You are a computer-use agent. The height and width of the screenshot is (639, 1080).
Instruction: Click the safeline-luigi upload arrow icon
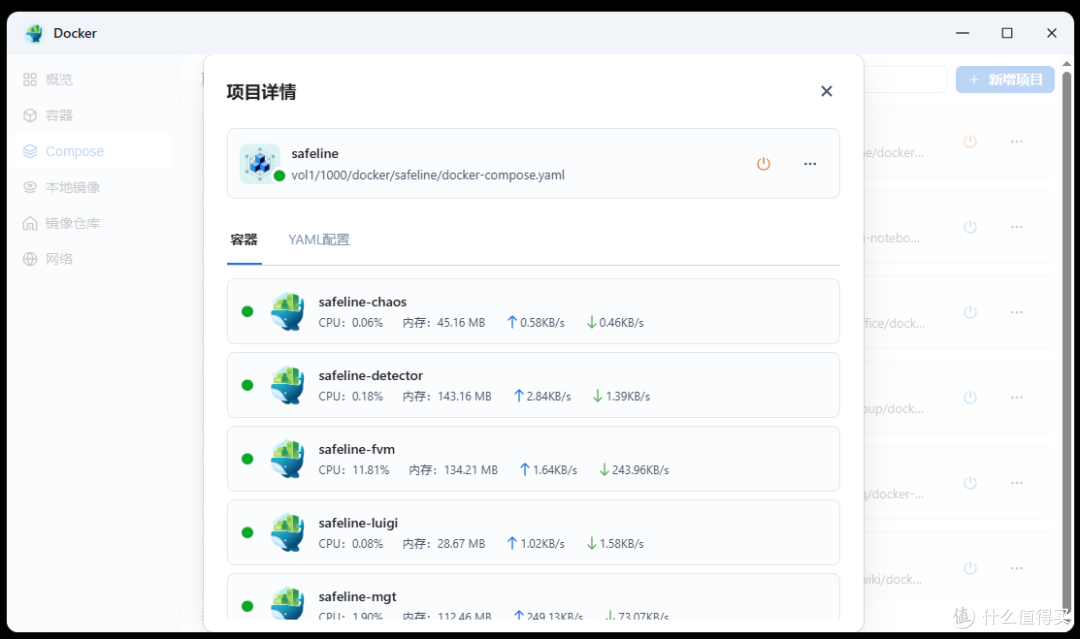[x=512, y=543]
